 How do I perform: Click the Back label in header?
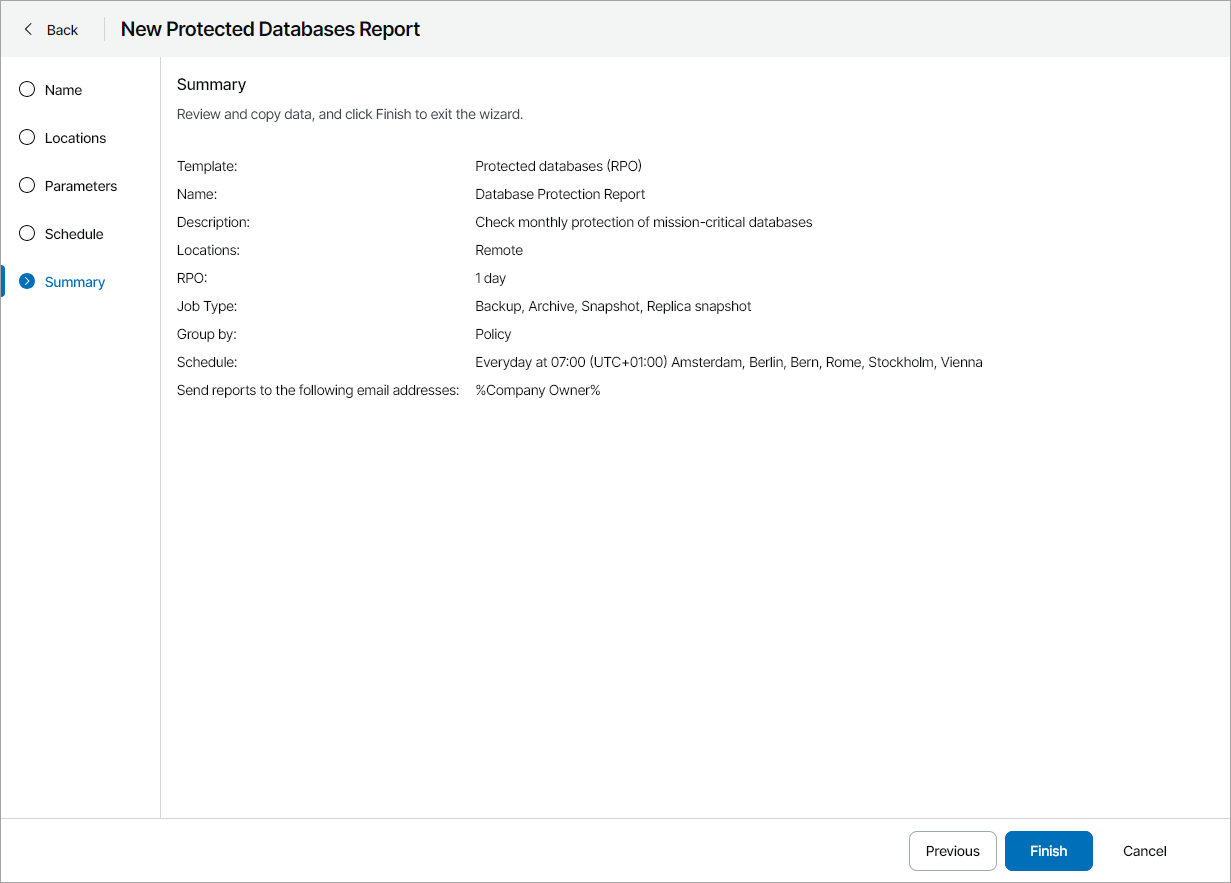(x=62, y=30)
